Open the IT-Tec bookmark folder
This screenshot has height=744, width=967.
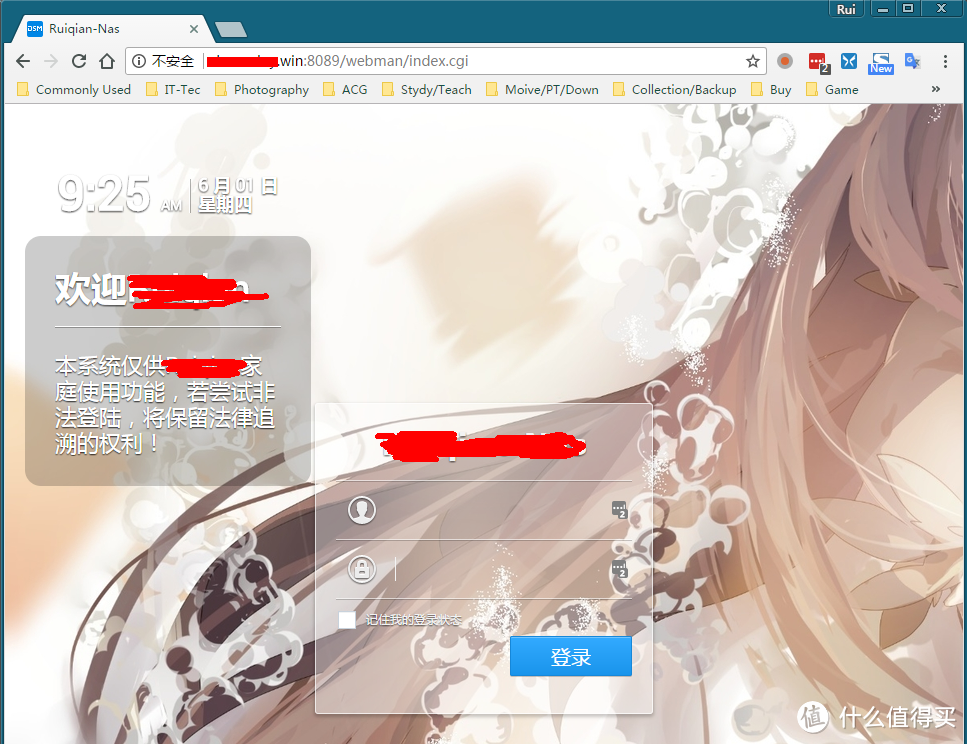tap(173, 90)
